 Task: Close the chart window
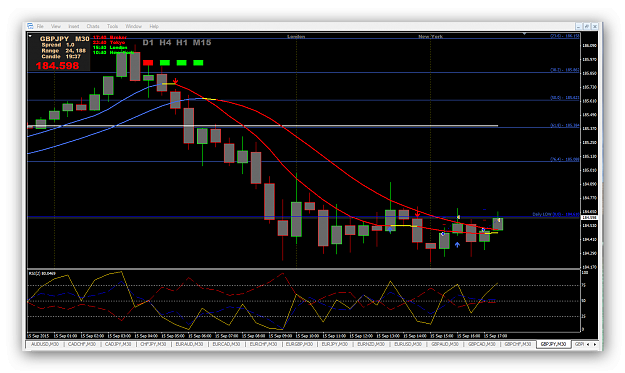point(595,26)
